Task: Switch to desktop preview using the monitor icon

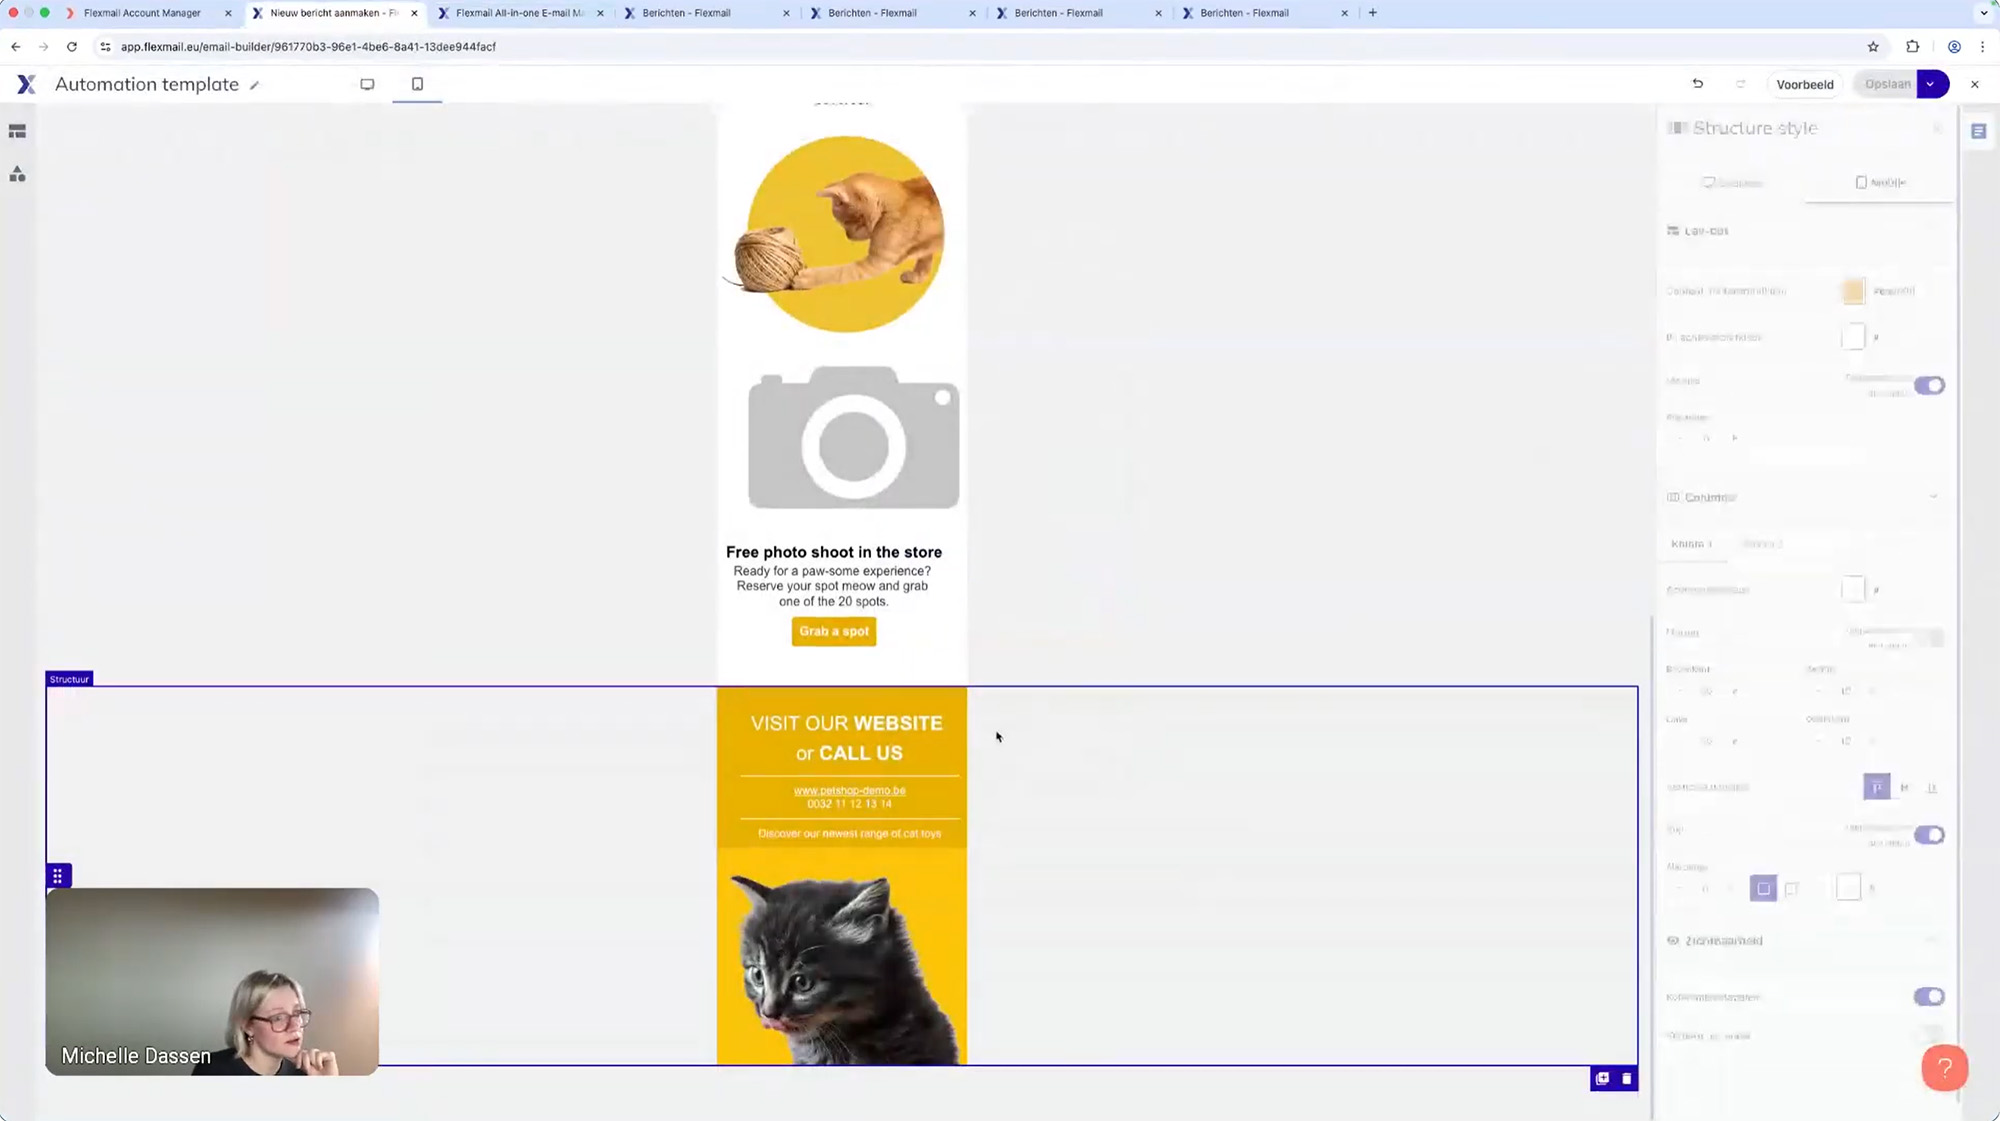Action: tap(368, 84)
